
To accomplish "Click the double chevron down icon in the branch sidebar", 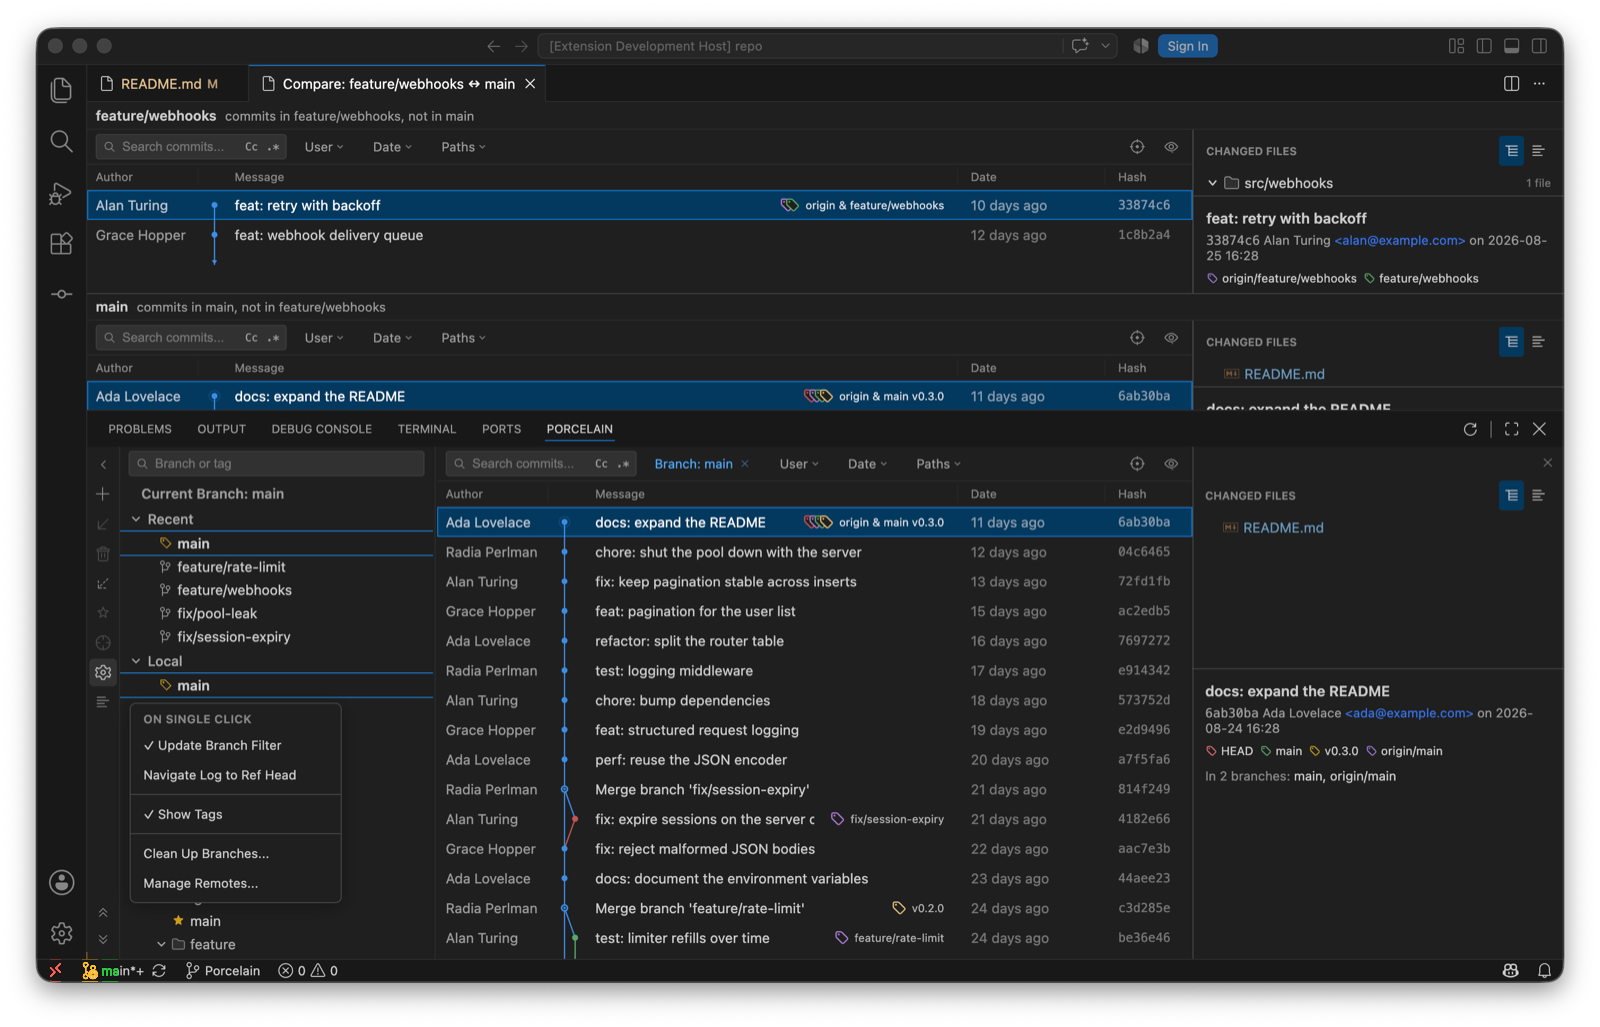I will coord(103,940).
